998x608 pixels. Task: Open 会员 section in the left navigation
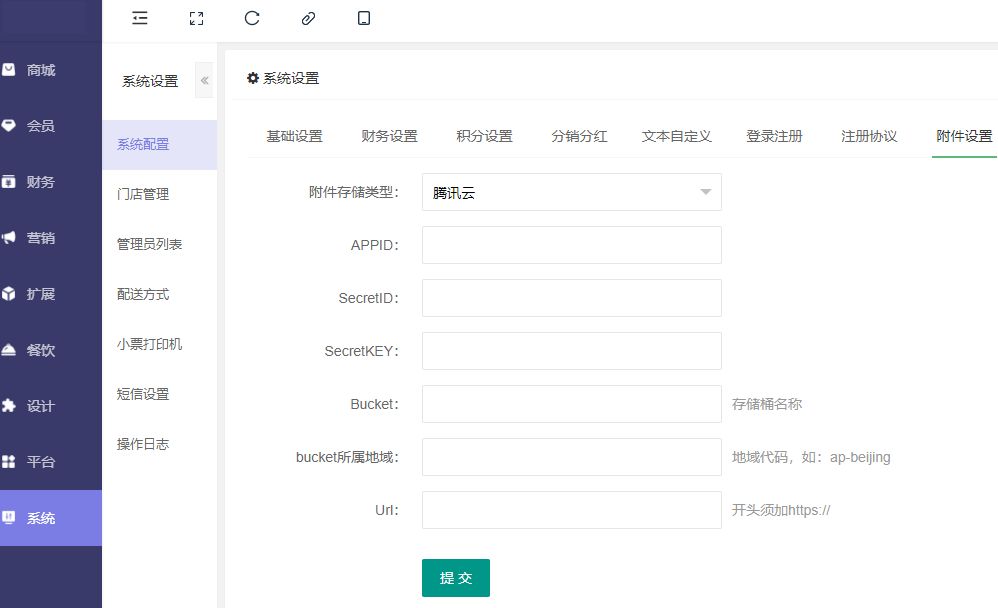point(41,126)
